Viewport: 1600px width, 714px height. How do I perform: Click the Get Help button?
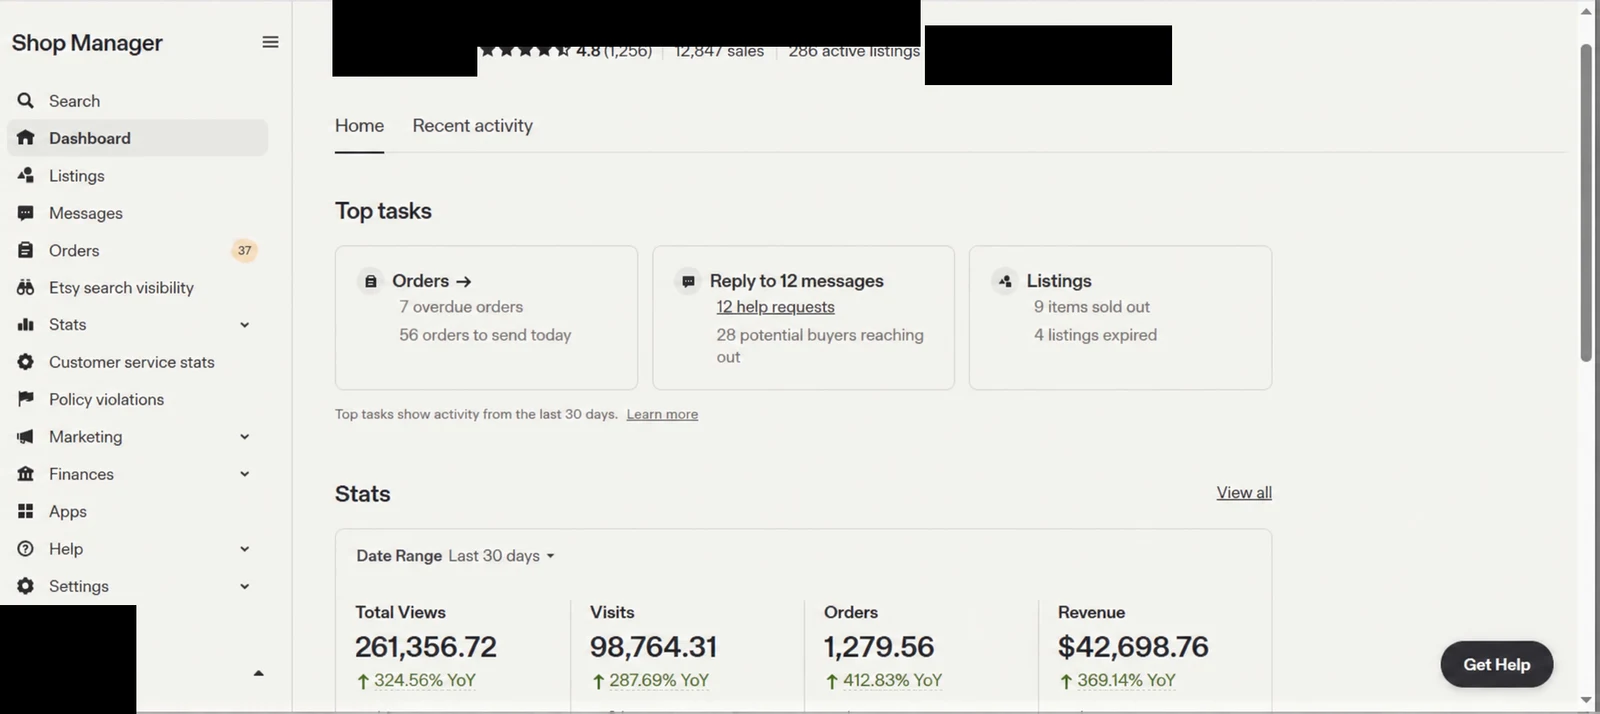(1497, 664)
